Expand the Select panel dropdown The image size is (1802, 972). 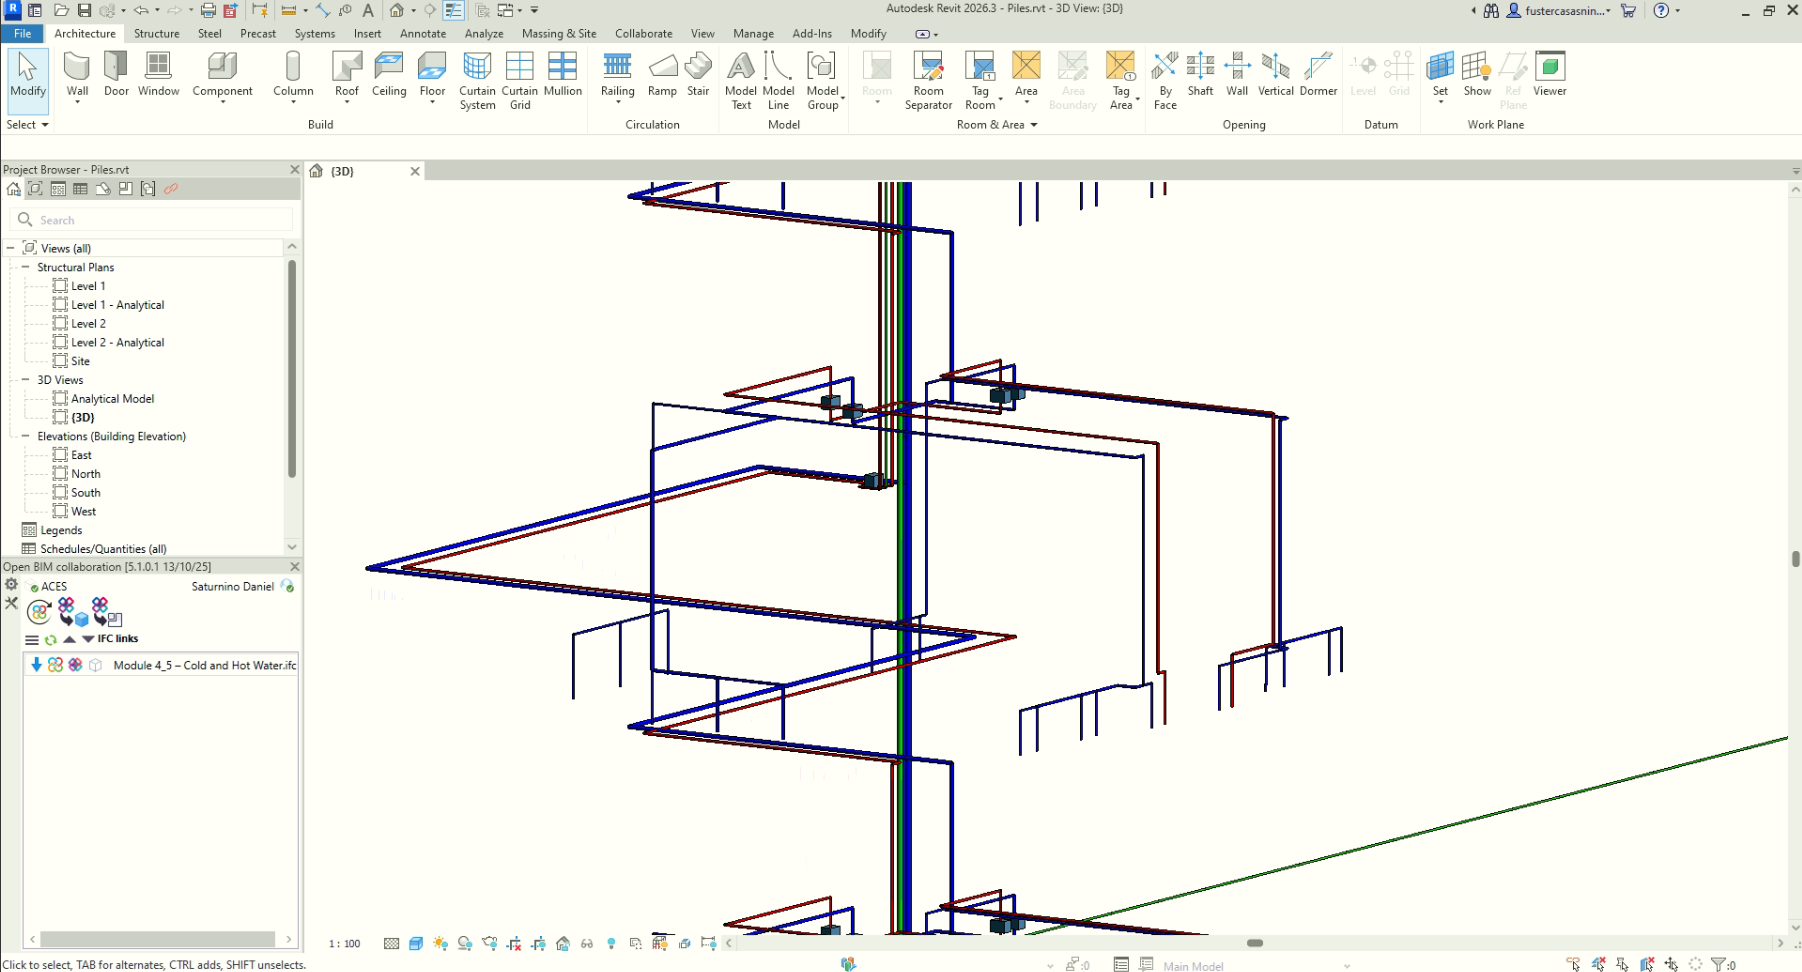point(27,125)
